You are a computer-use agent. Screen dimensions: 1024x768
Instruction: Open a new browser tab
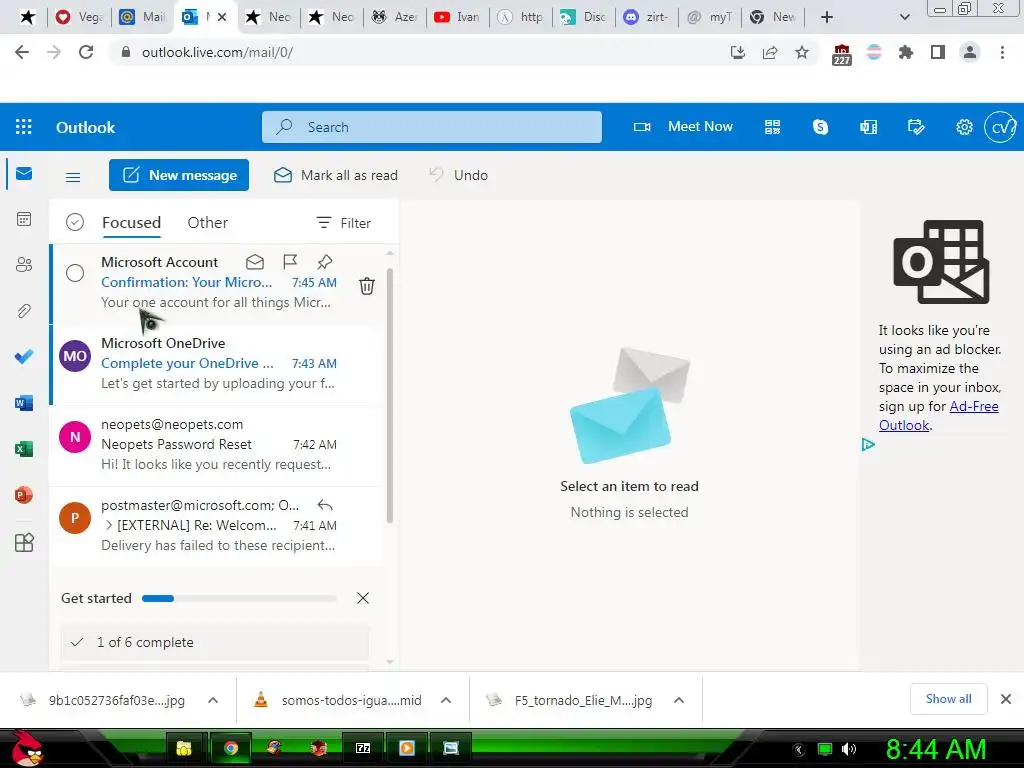[x=827, y=17]
